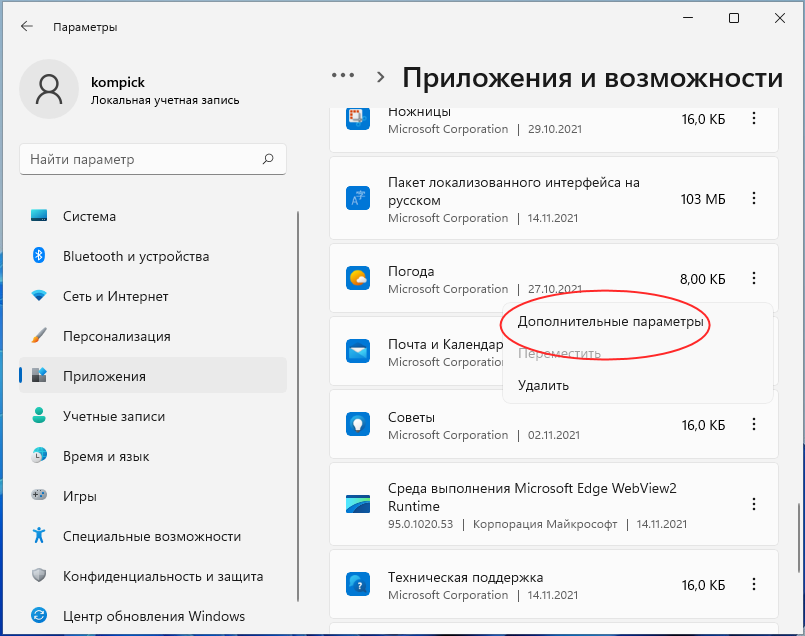
Task: Click the Время и язык globe clock icon
Action: [39, 455]
